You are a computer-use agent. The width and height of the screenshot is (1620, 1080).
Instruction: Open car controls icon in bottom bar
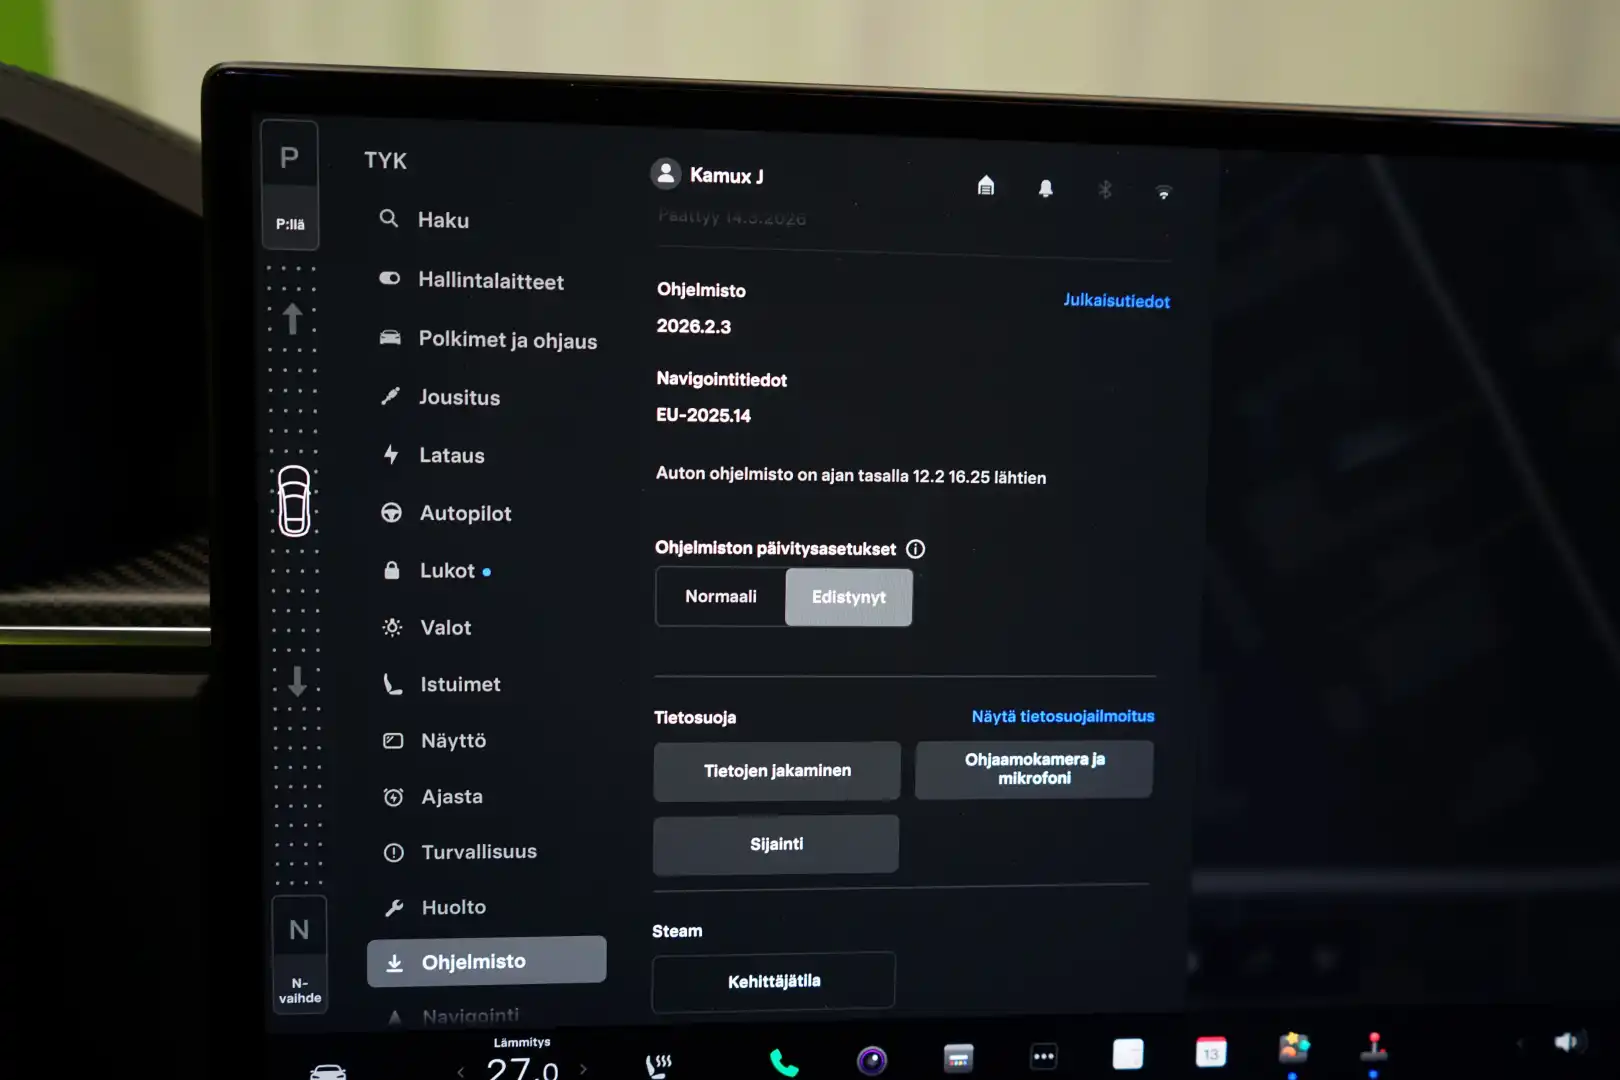pyautogui.click(x=328, y=1071)
